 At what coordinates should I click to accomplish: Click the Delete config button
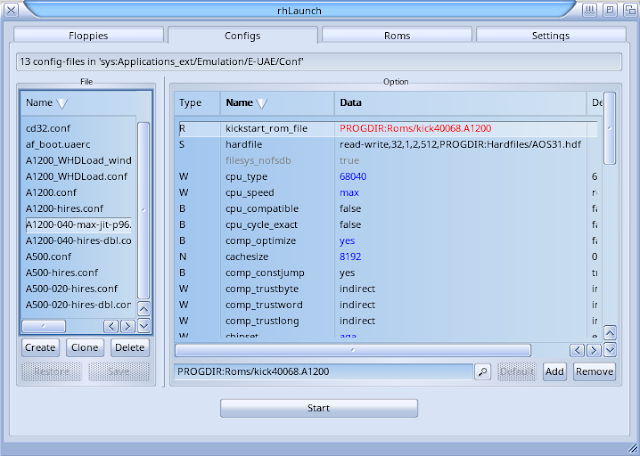point(130,347)
